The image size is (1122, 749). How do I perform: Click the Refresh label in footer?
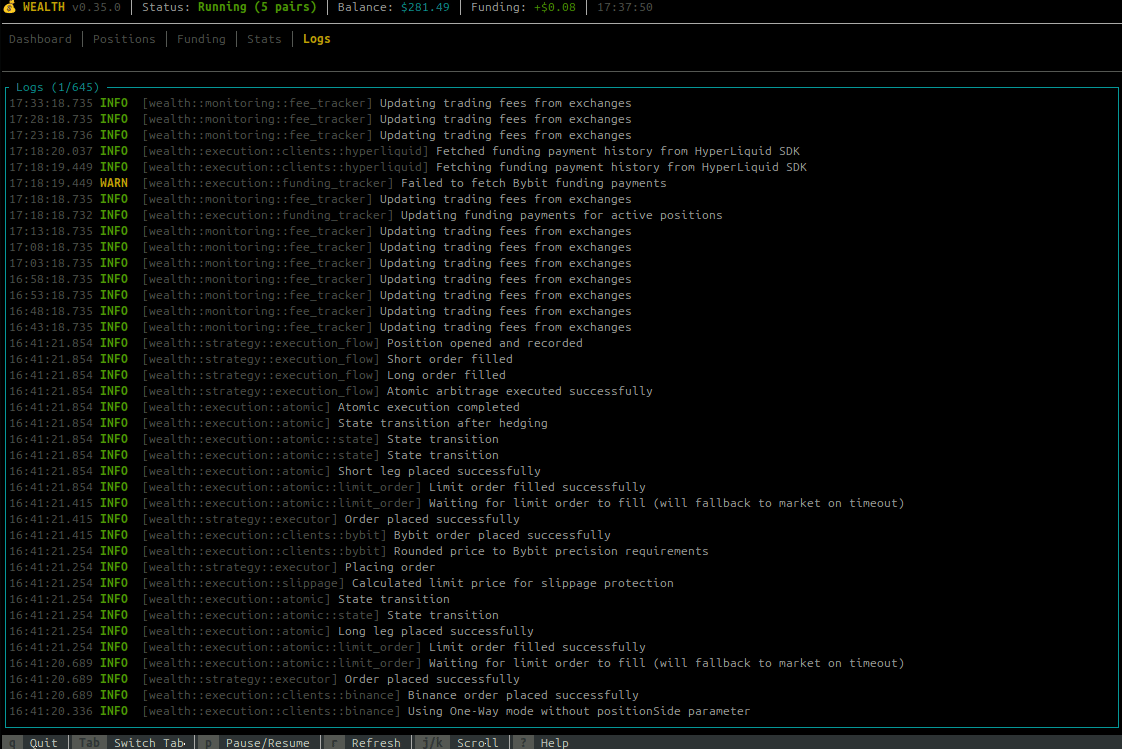[x=376, y=743]
